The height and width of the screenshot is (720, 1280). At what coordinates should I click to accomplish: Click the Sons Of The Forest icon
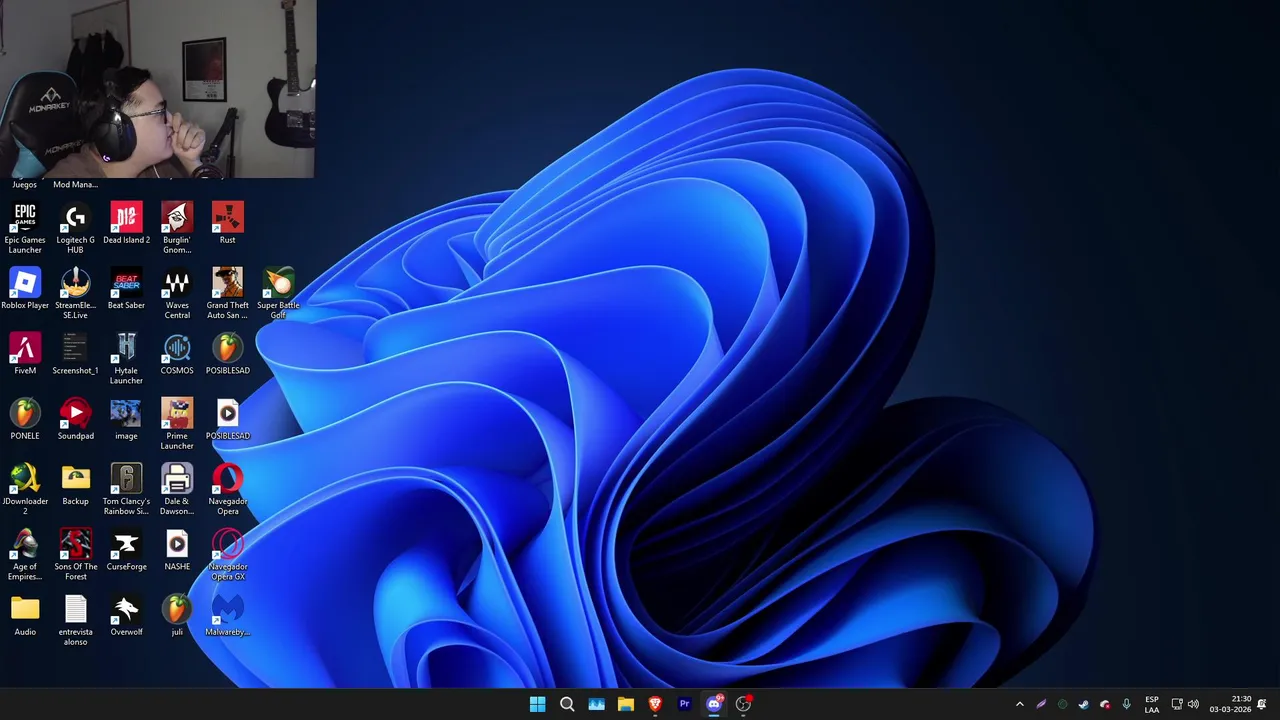click(x=75, y=554)
